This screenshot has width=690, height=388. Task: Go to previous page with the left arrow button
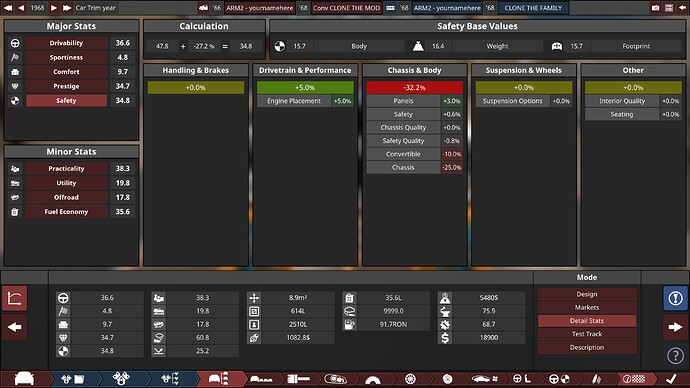pyautogui.click(x=15, y=327)
